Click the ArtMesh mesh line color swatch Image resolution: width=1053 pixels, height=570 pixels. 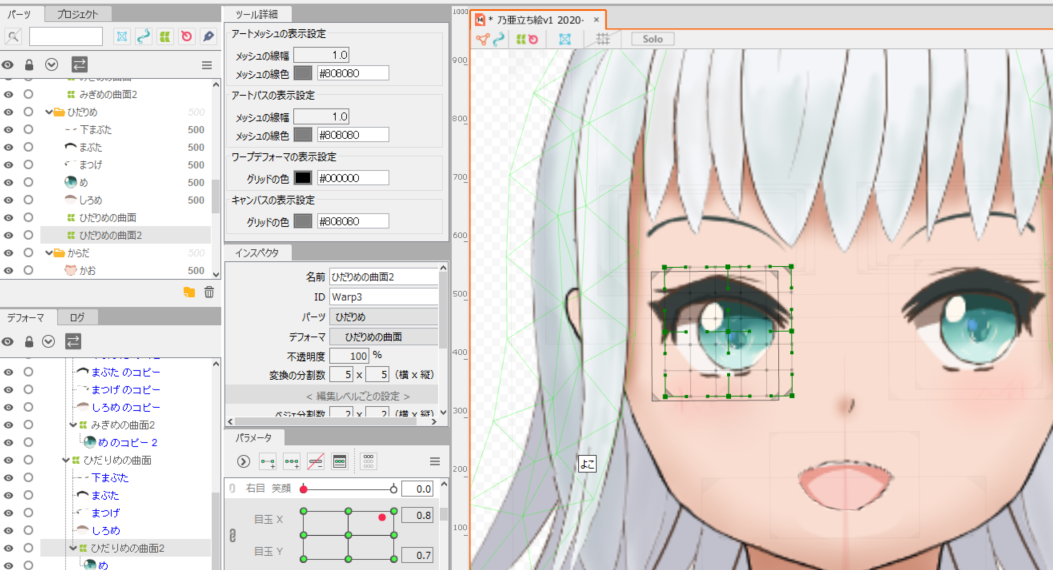point(303,73)
